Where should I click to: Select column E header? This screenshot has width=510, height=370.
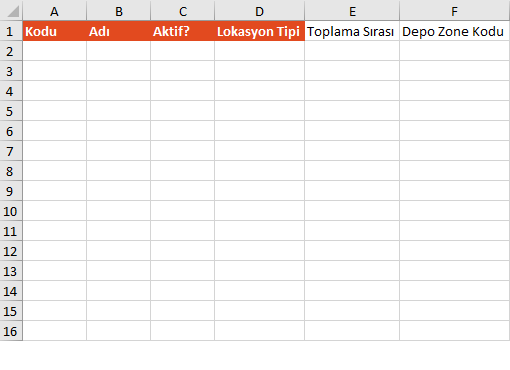coord(352,11)
